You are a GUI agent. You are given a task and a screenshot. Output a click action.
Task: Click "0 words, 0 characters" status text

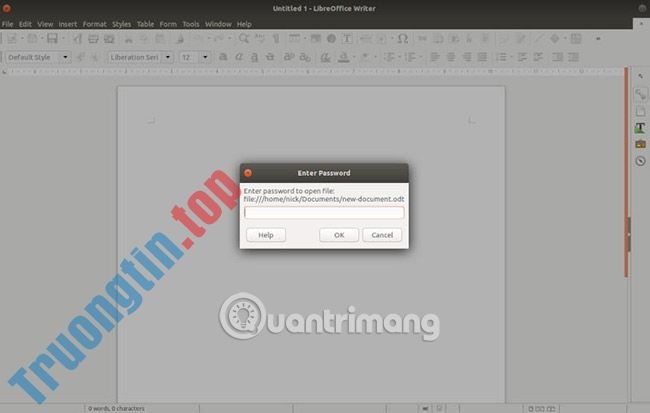116,409
